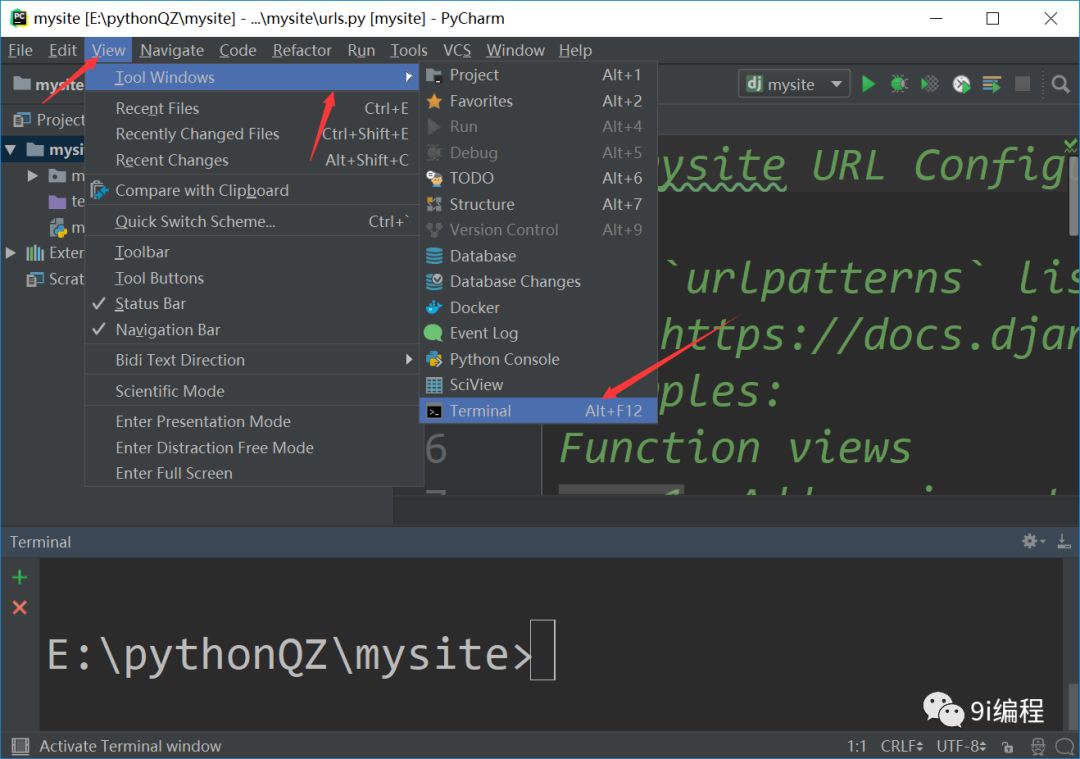Image resolution: width=1080 pixels, height=759 pixels.
Task: Toggle the Navigation Bar checkmark option
Action: click(252, 330)
